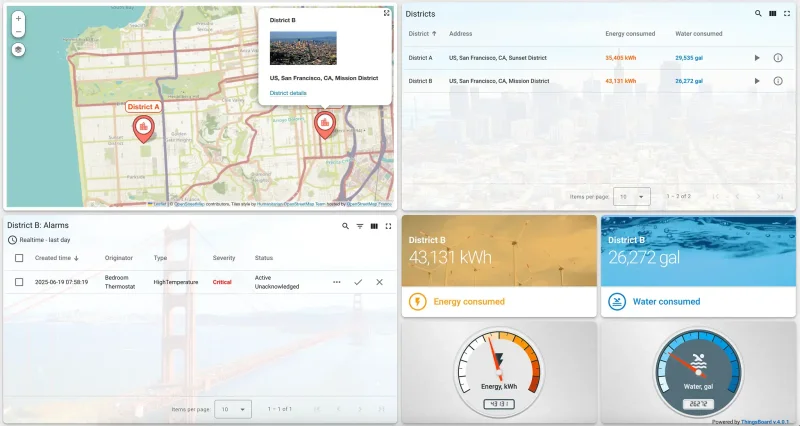Open the Leaflet attribution link
Screen dimensions: 800x426
tap(158, 204)
